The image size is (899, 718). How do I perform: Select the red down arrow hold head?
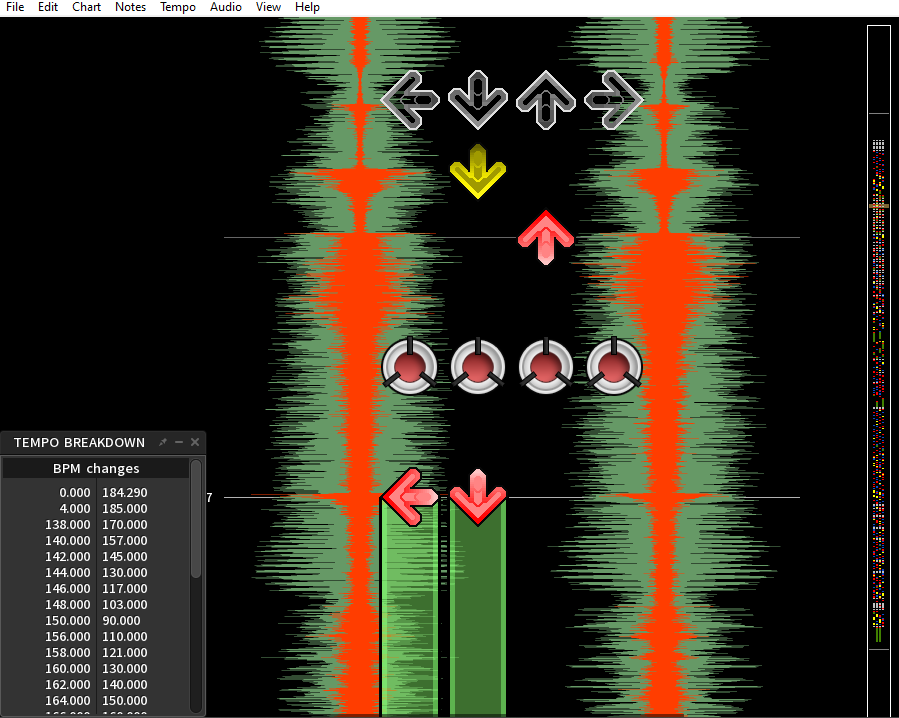(478, 497)
